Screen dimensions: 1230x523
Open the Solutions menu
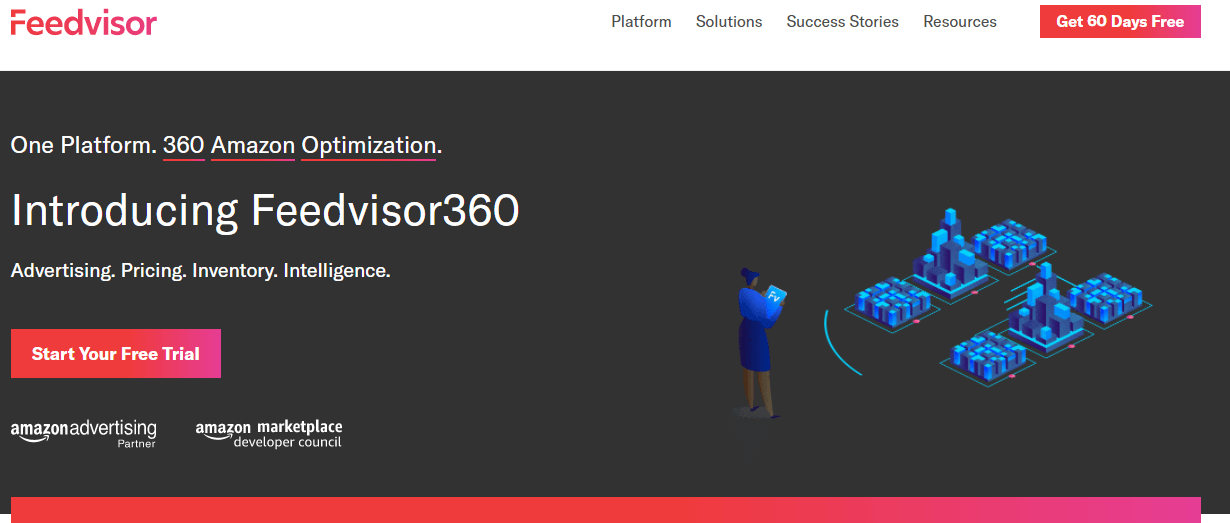pyautogui.click(x=729, y=21)
